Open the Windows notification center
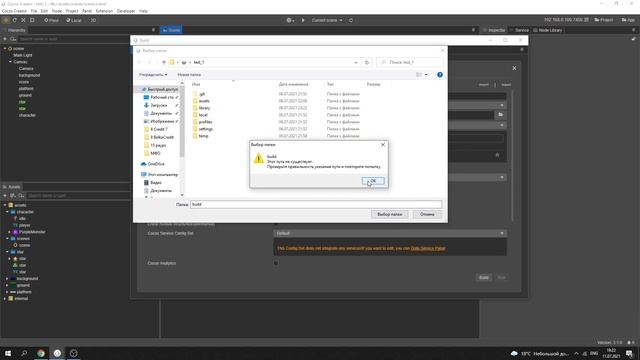This screenshot has height=360, width=640. point(629,353)
